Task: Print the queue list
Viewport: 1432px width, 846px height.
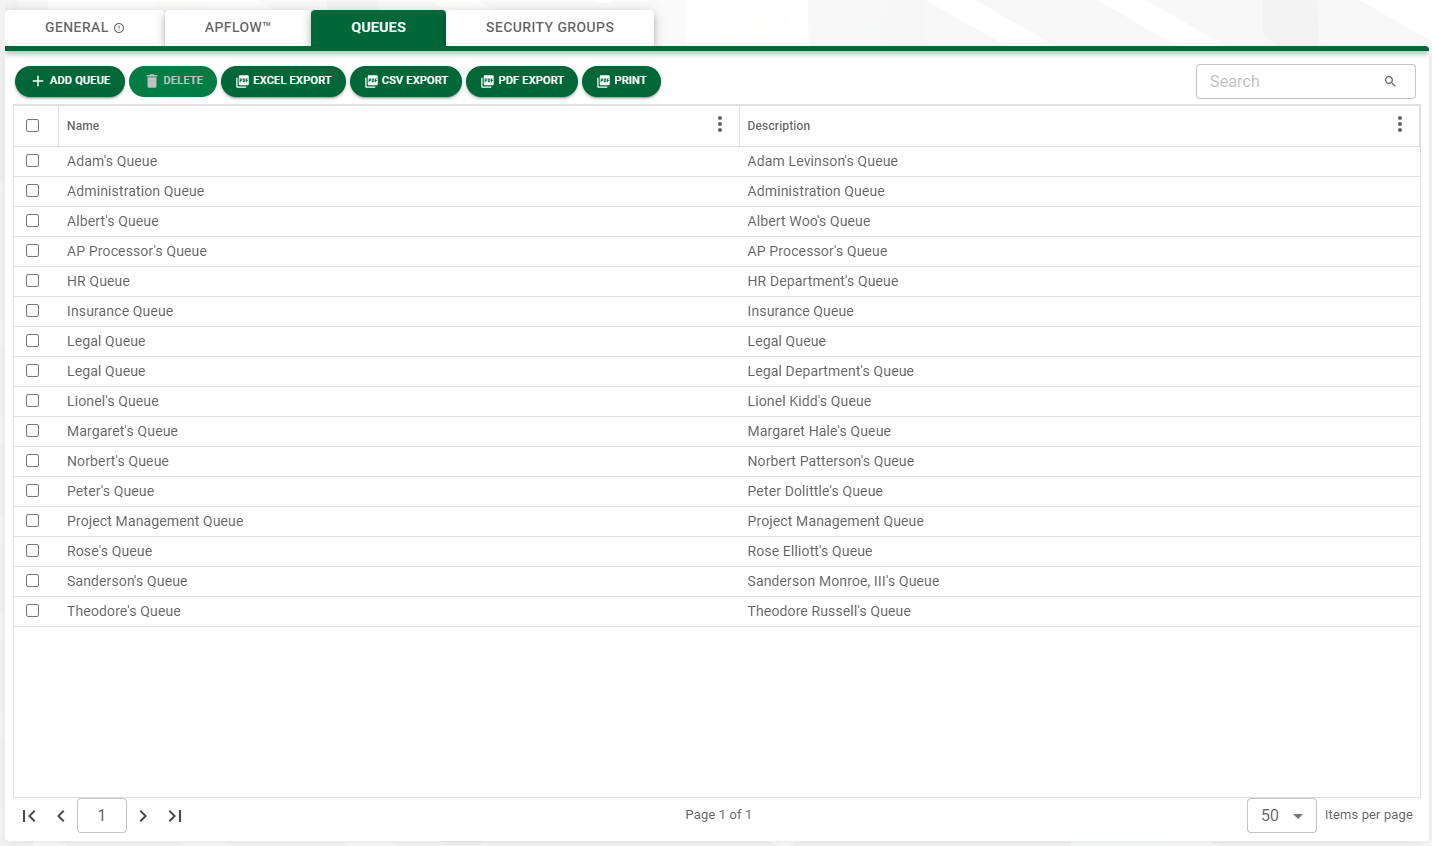Action: (x=621, y=81)
